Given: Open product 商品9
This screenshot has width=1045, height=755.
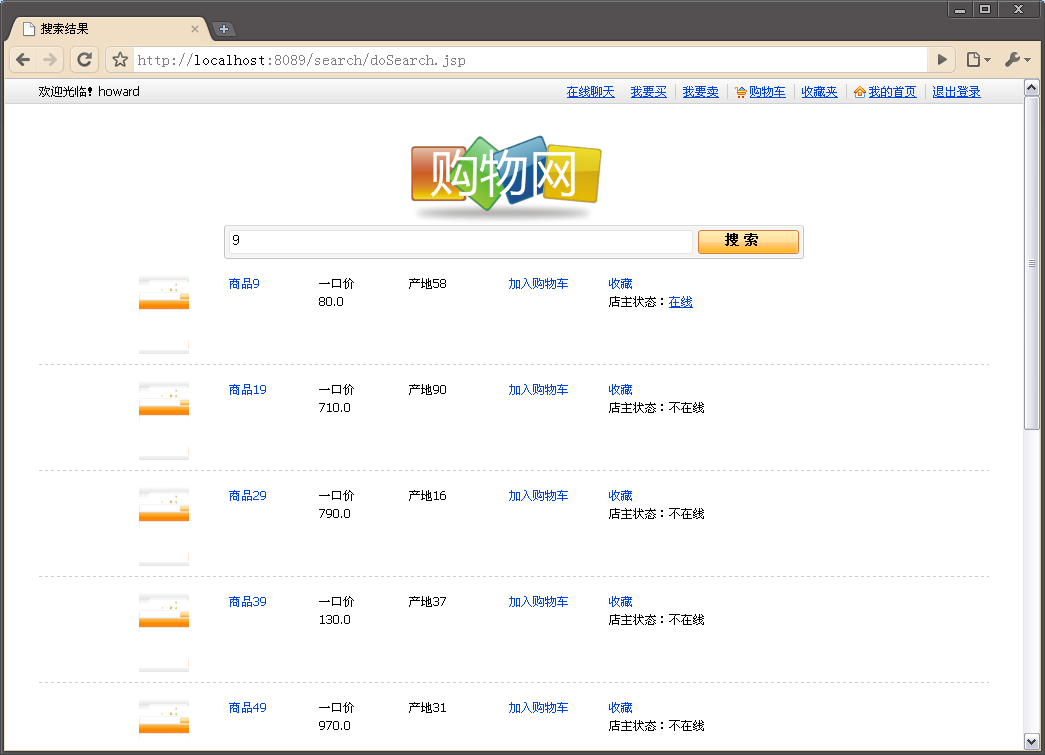Looking at the screenshot, I should click(x=244, y=284).
